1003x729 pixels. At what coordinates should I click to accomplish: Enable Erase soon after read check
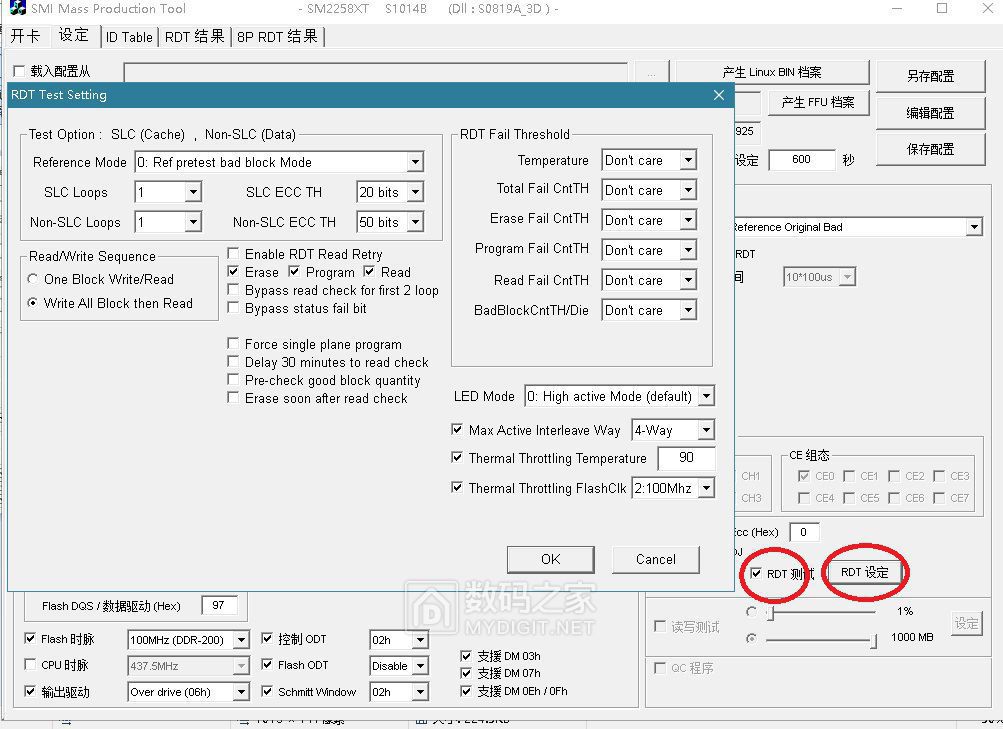233,398
